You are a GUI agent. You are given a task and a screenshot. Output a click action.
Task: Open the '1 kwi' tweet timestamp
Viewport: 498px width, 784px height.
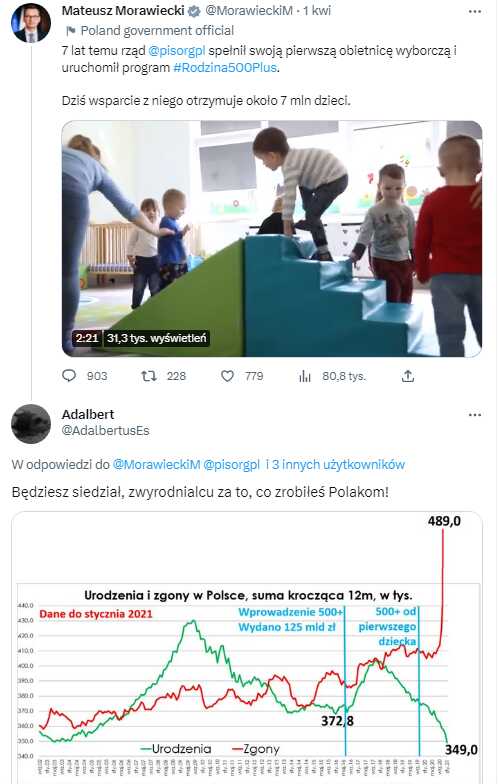point(317,10)
